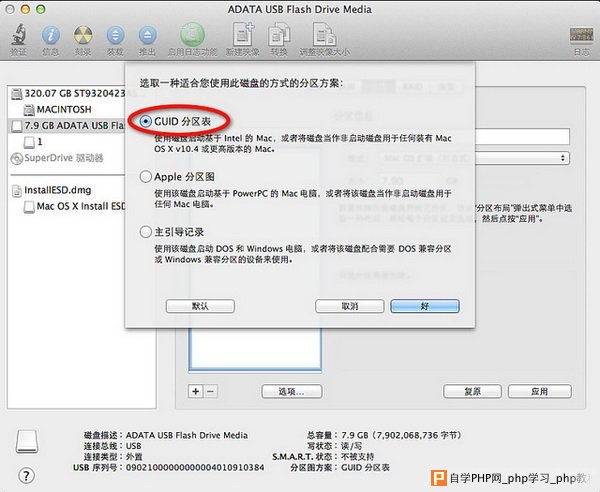
Task: Open the Info (信息) toolbar icon
Action: click(x=51, y=35)
